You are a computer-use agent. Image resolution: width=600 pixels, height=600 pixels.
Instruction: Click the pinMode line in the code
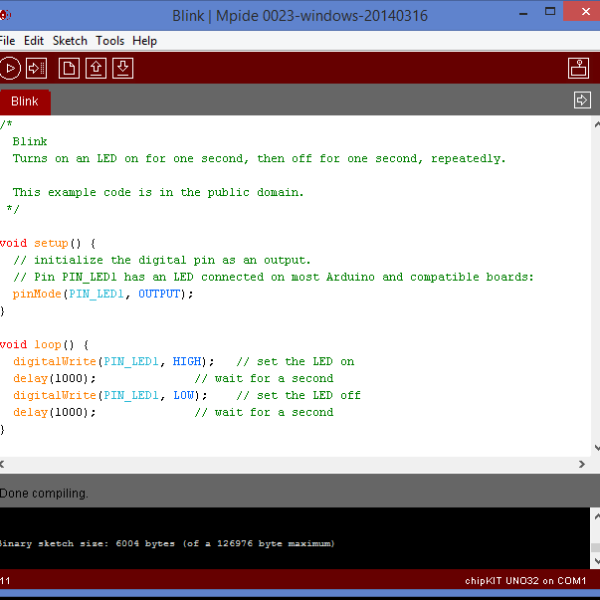102,294
